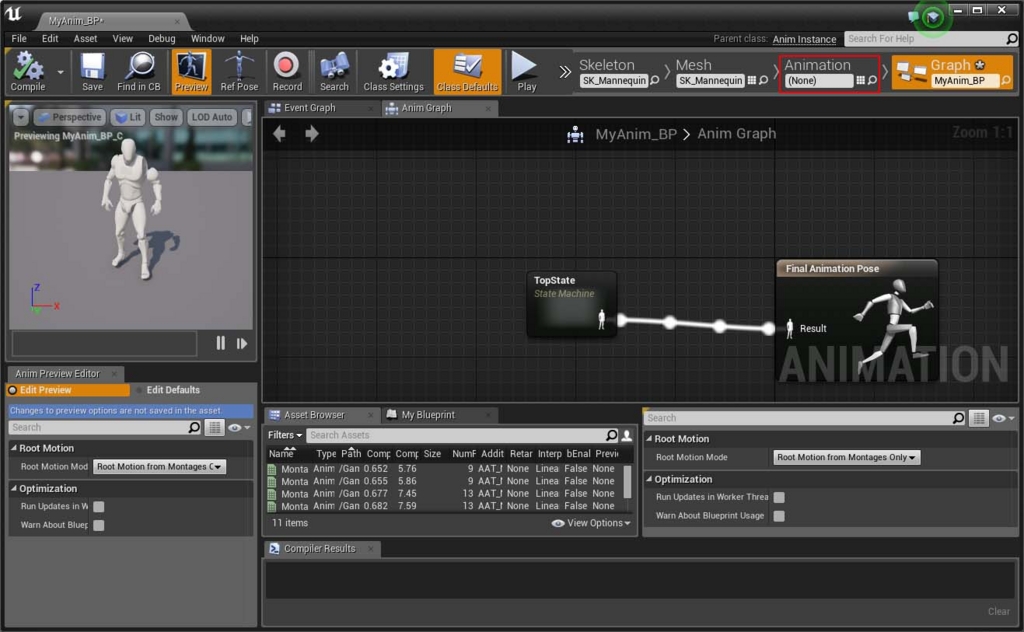Expand the toolbar overflow chevrons
Image resolution: width=1024 pixels, height=632 pixels.
[565, 72]
